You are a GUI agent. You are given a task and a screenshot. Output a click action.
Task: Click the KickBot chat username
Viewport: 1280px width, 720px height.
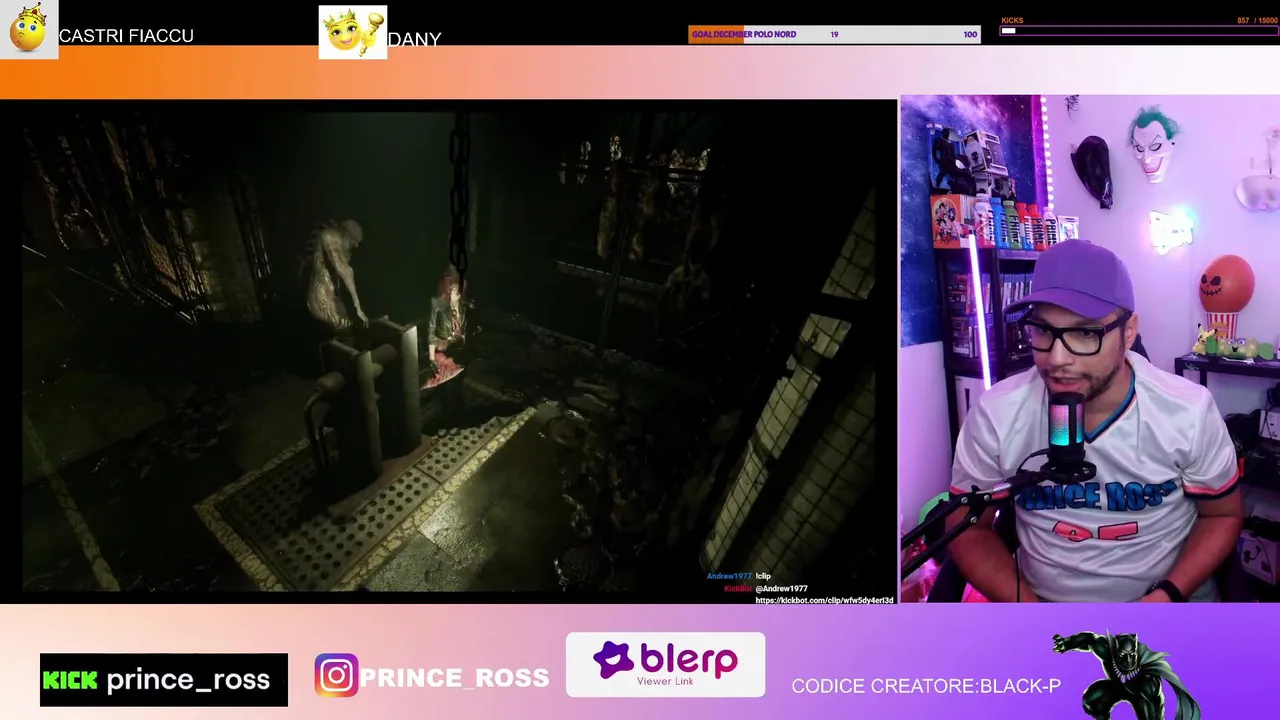[738, 589]
